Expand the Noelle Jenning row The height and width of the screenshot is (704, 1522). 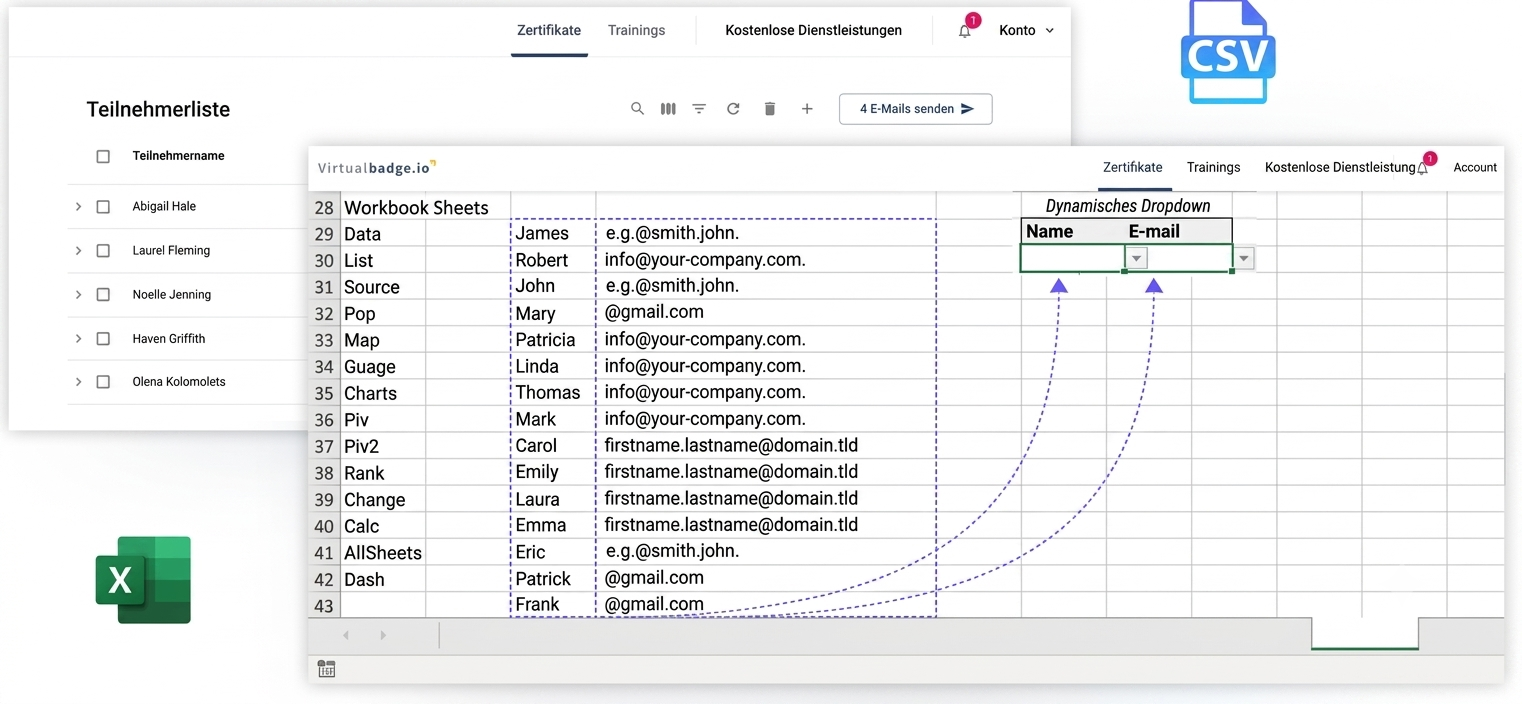coord(78,295)
